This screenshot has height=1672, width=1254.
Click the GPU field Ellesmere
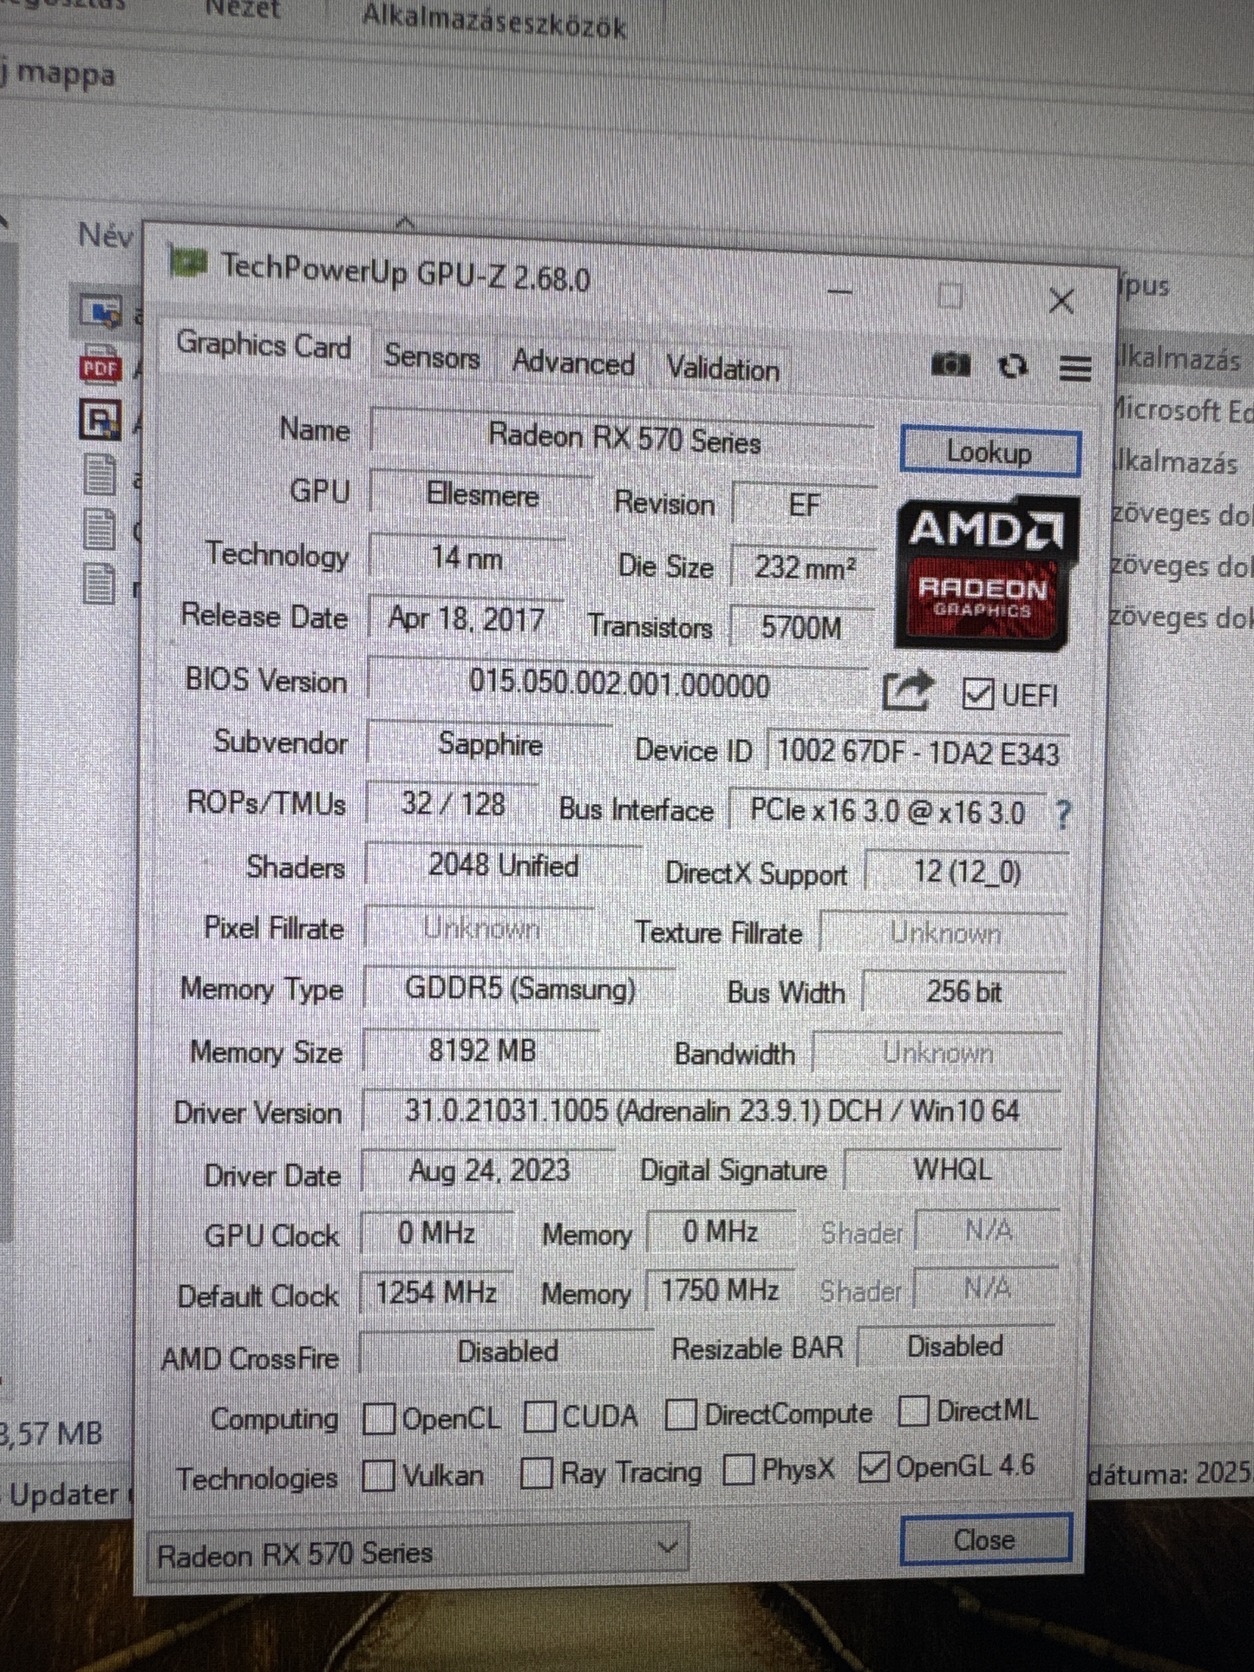[x=482, y=495]
